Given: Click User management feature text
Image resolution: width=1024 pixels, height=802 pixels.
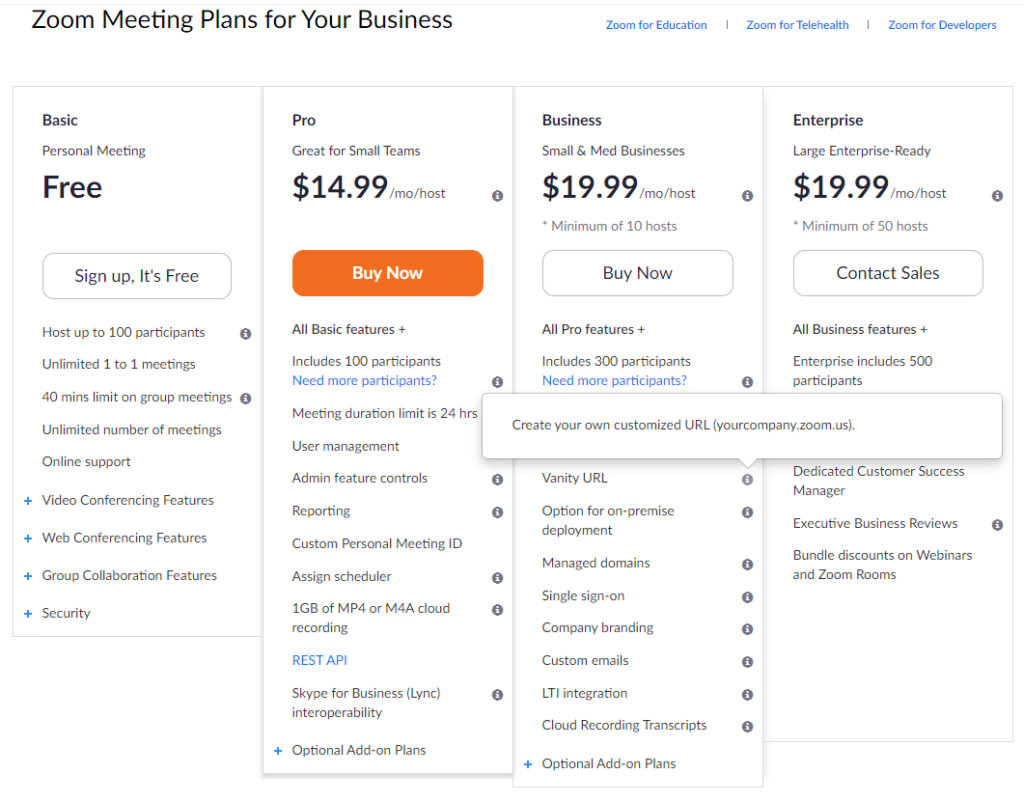Looking at the screenshot, I should click(345, 447).
